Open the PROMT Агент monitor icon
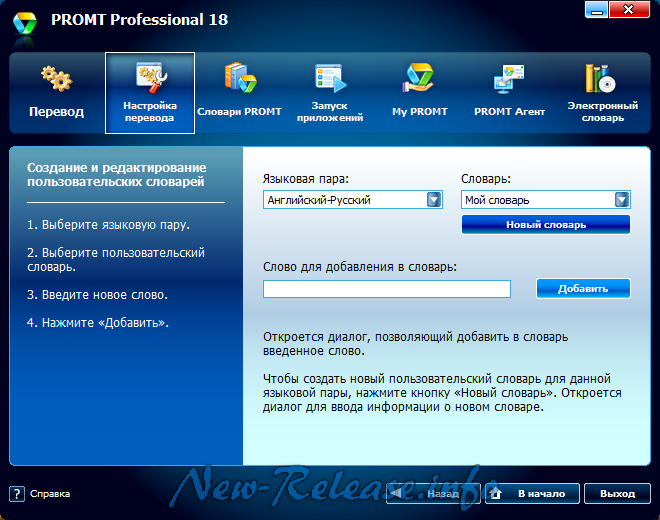 509,79
